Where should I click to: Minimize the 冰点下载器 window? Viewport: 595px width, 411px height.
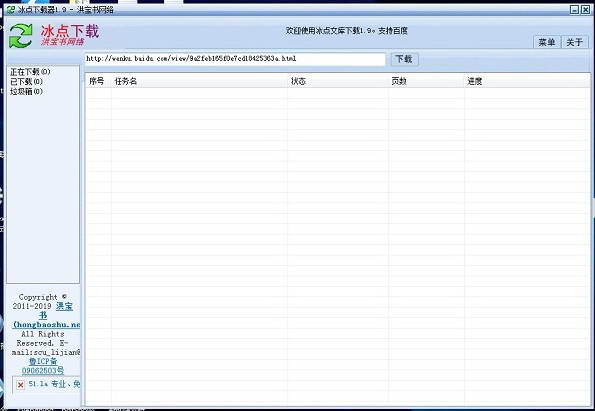(x=575, y=10)
